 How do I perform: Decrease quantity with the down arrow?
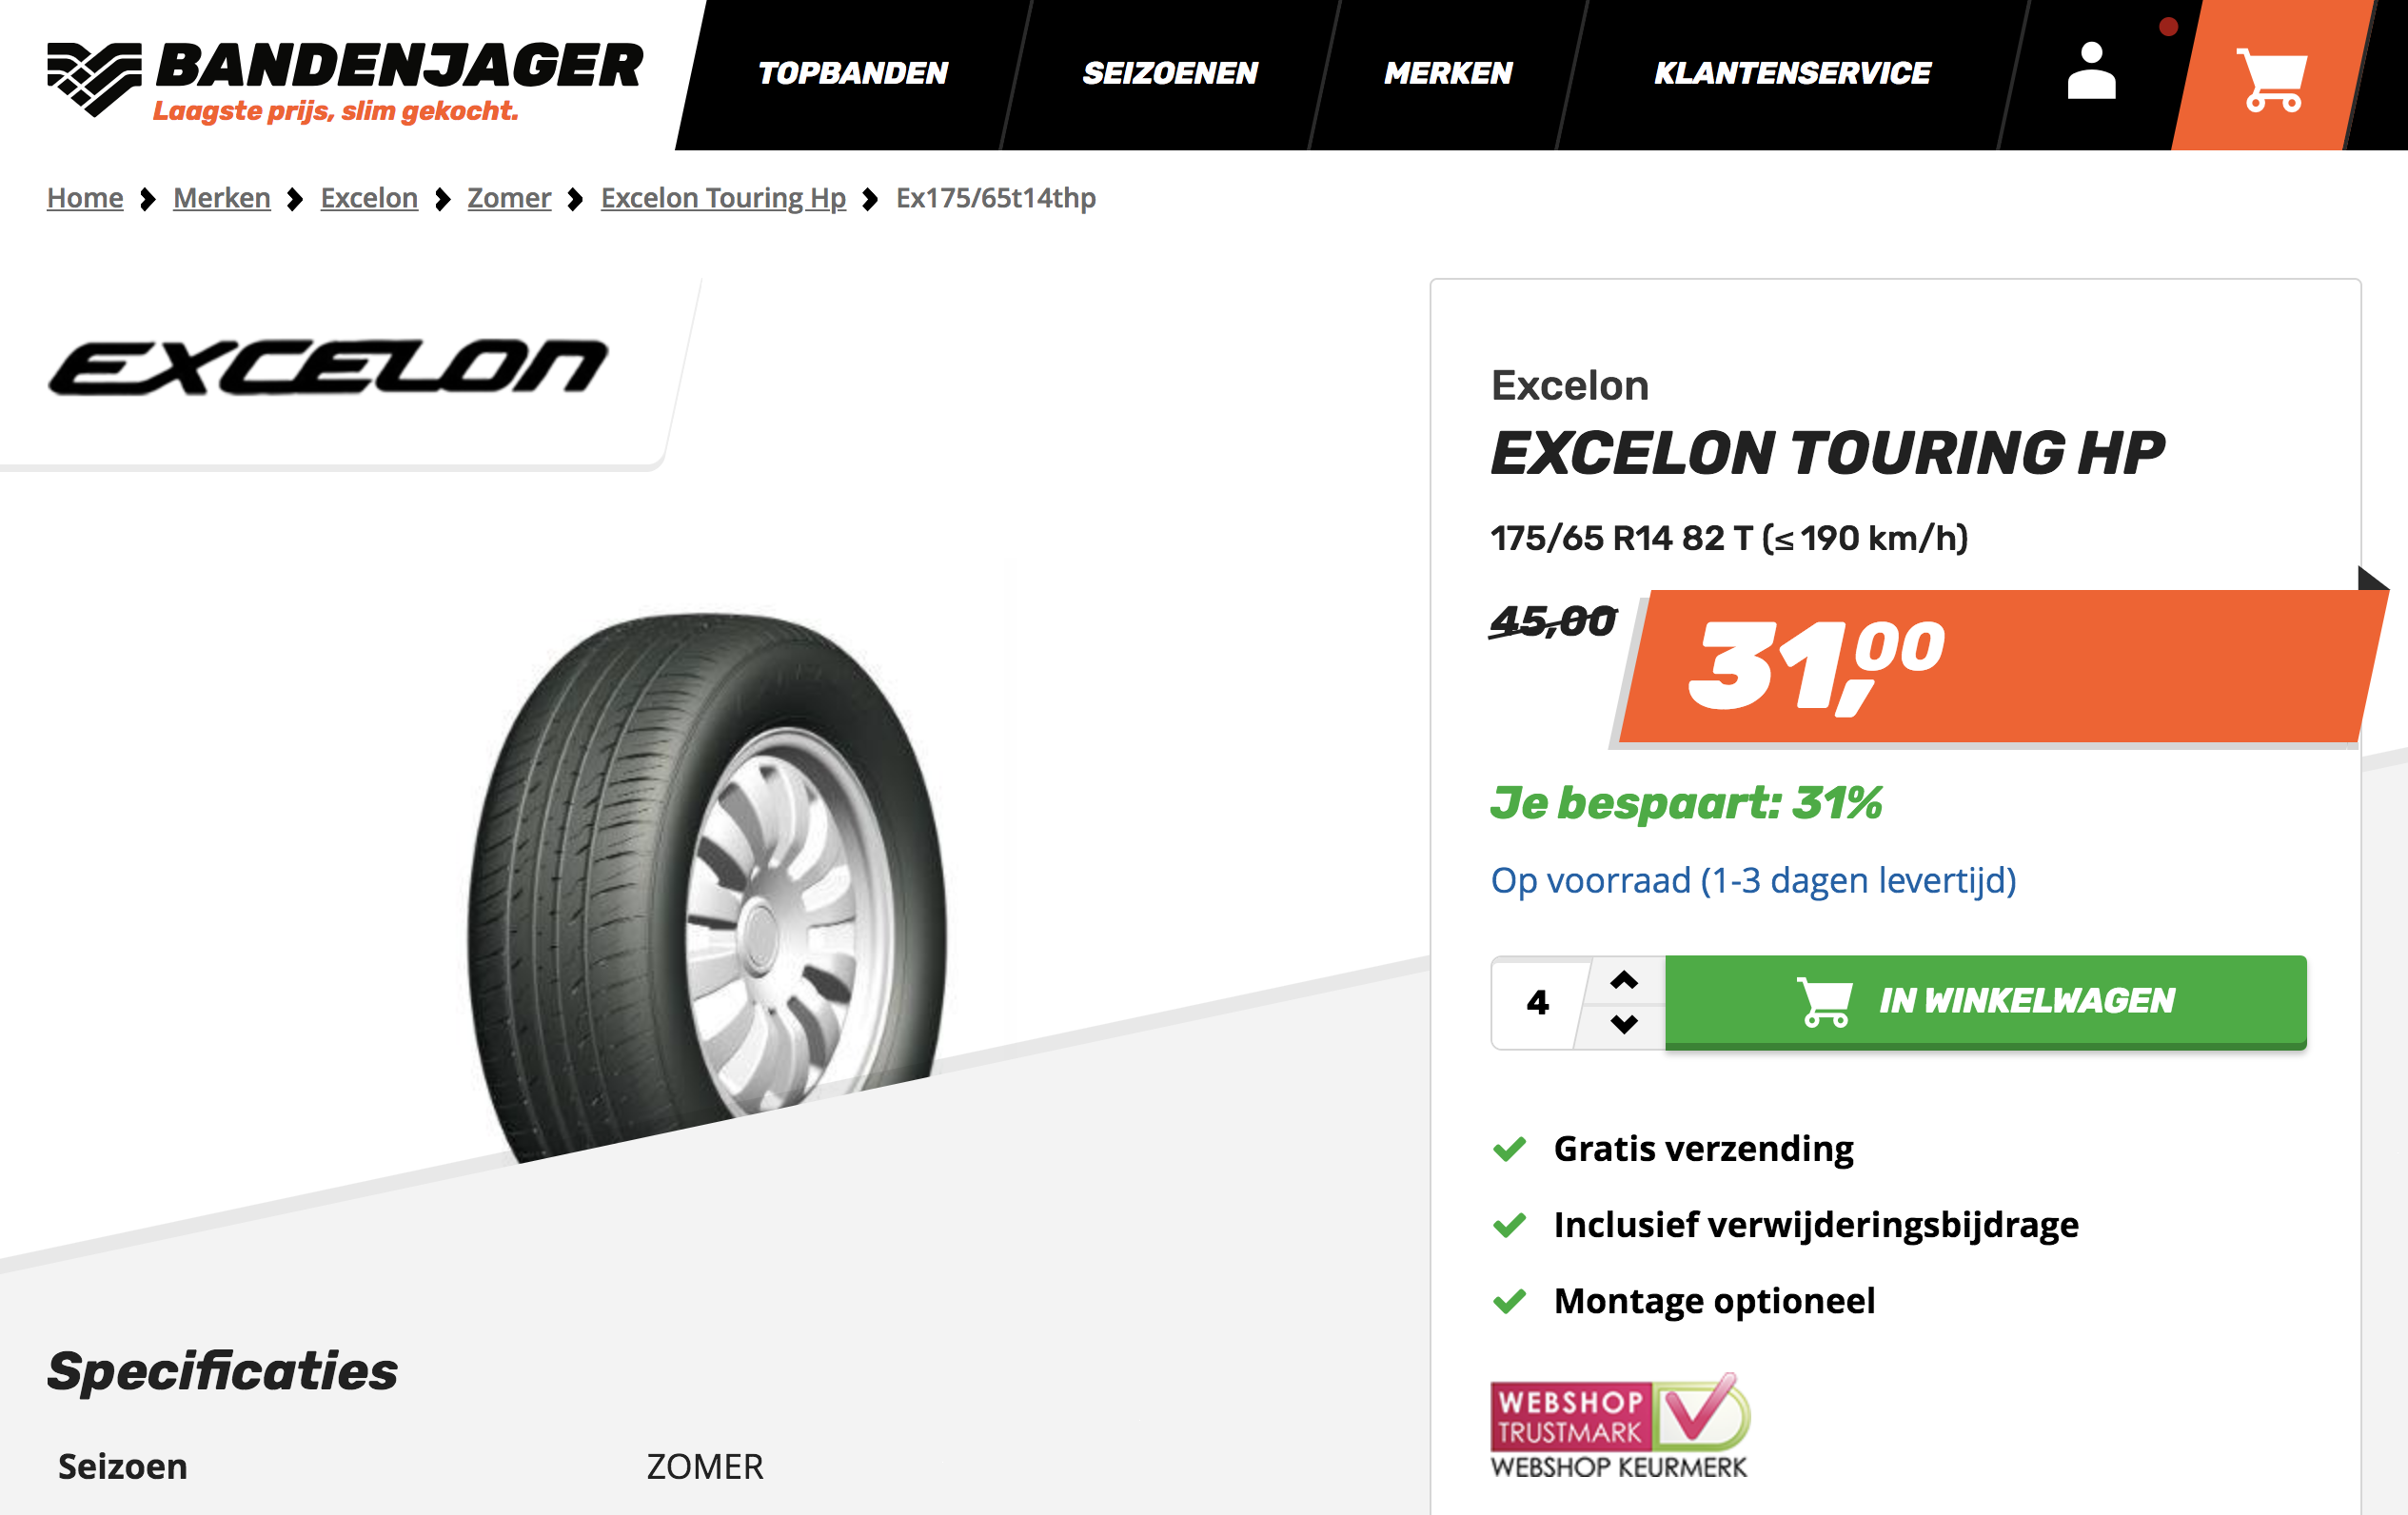pos(1624,1023)
